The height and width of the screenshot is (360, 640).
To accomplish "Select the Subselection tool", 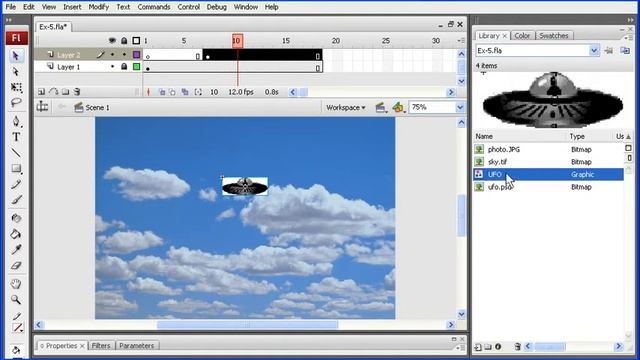I will [16, 72].
